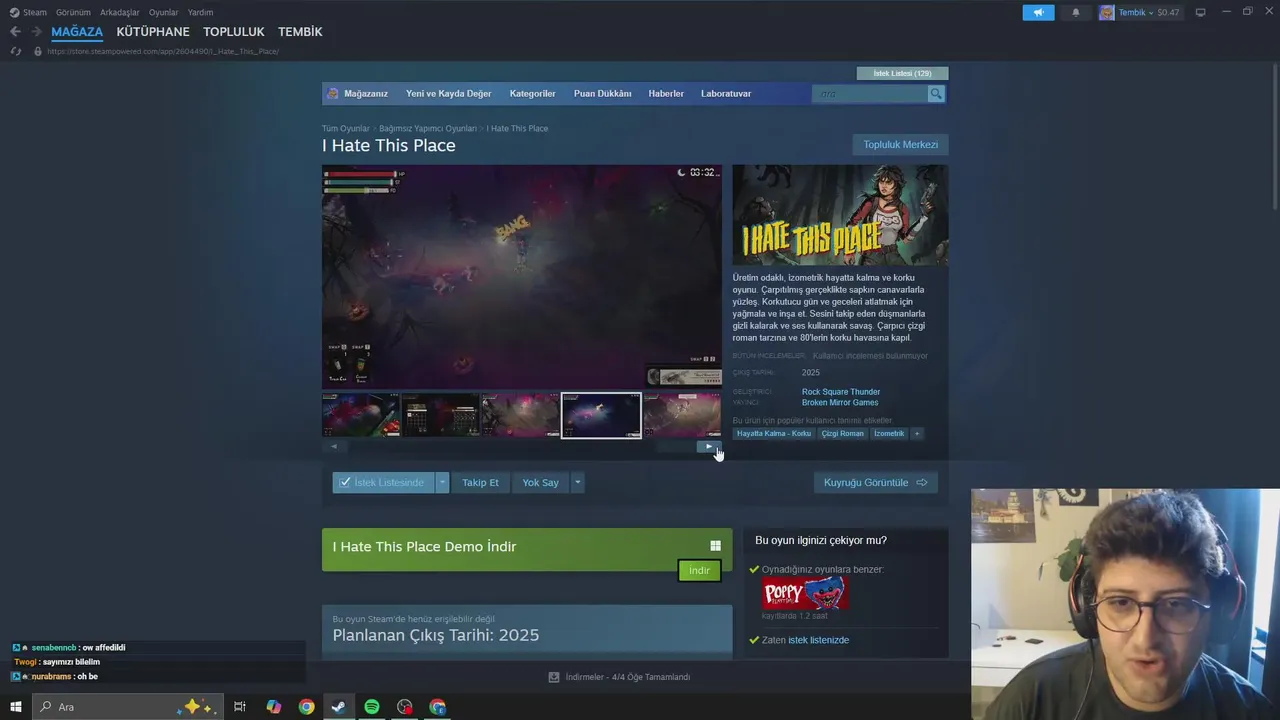1280x720 pixels.
Task: Open the Görünüm menu
Action: click(73, 12)
